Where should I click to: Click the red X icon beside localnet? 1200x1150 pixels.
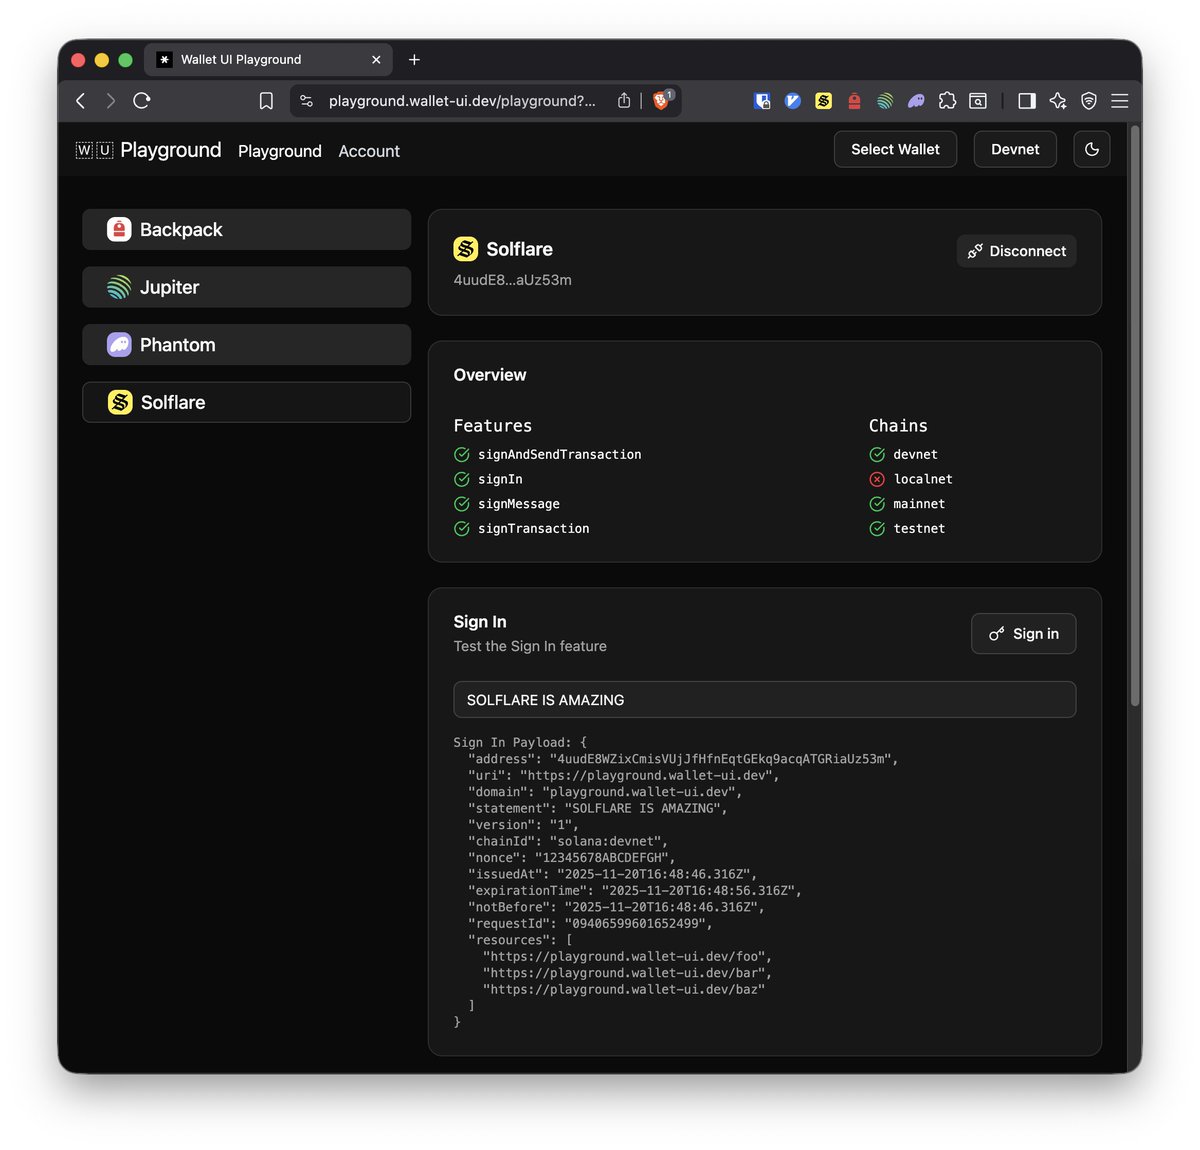pyautogui.click(x=877, y=480)
